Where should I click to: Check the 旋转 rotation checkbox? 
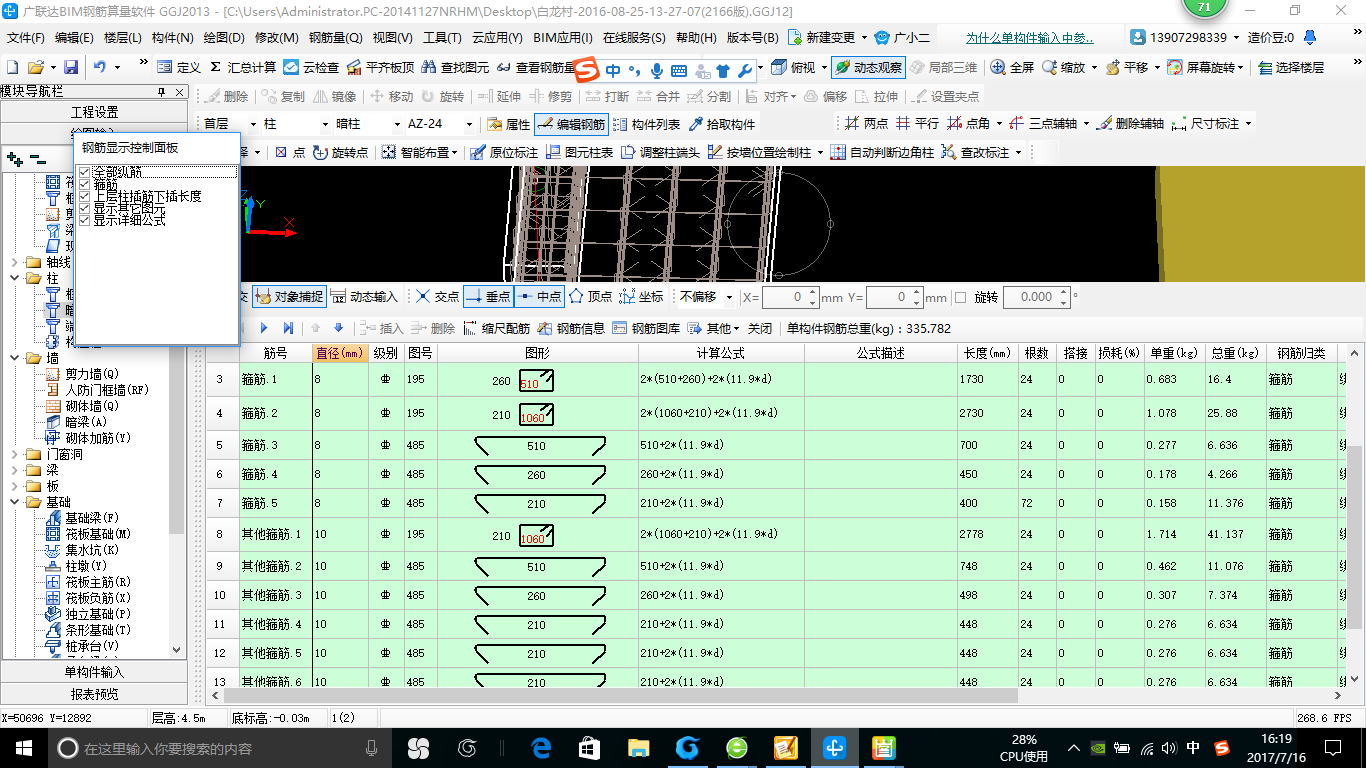coord(961,297)
